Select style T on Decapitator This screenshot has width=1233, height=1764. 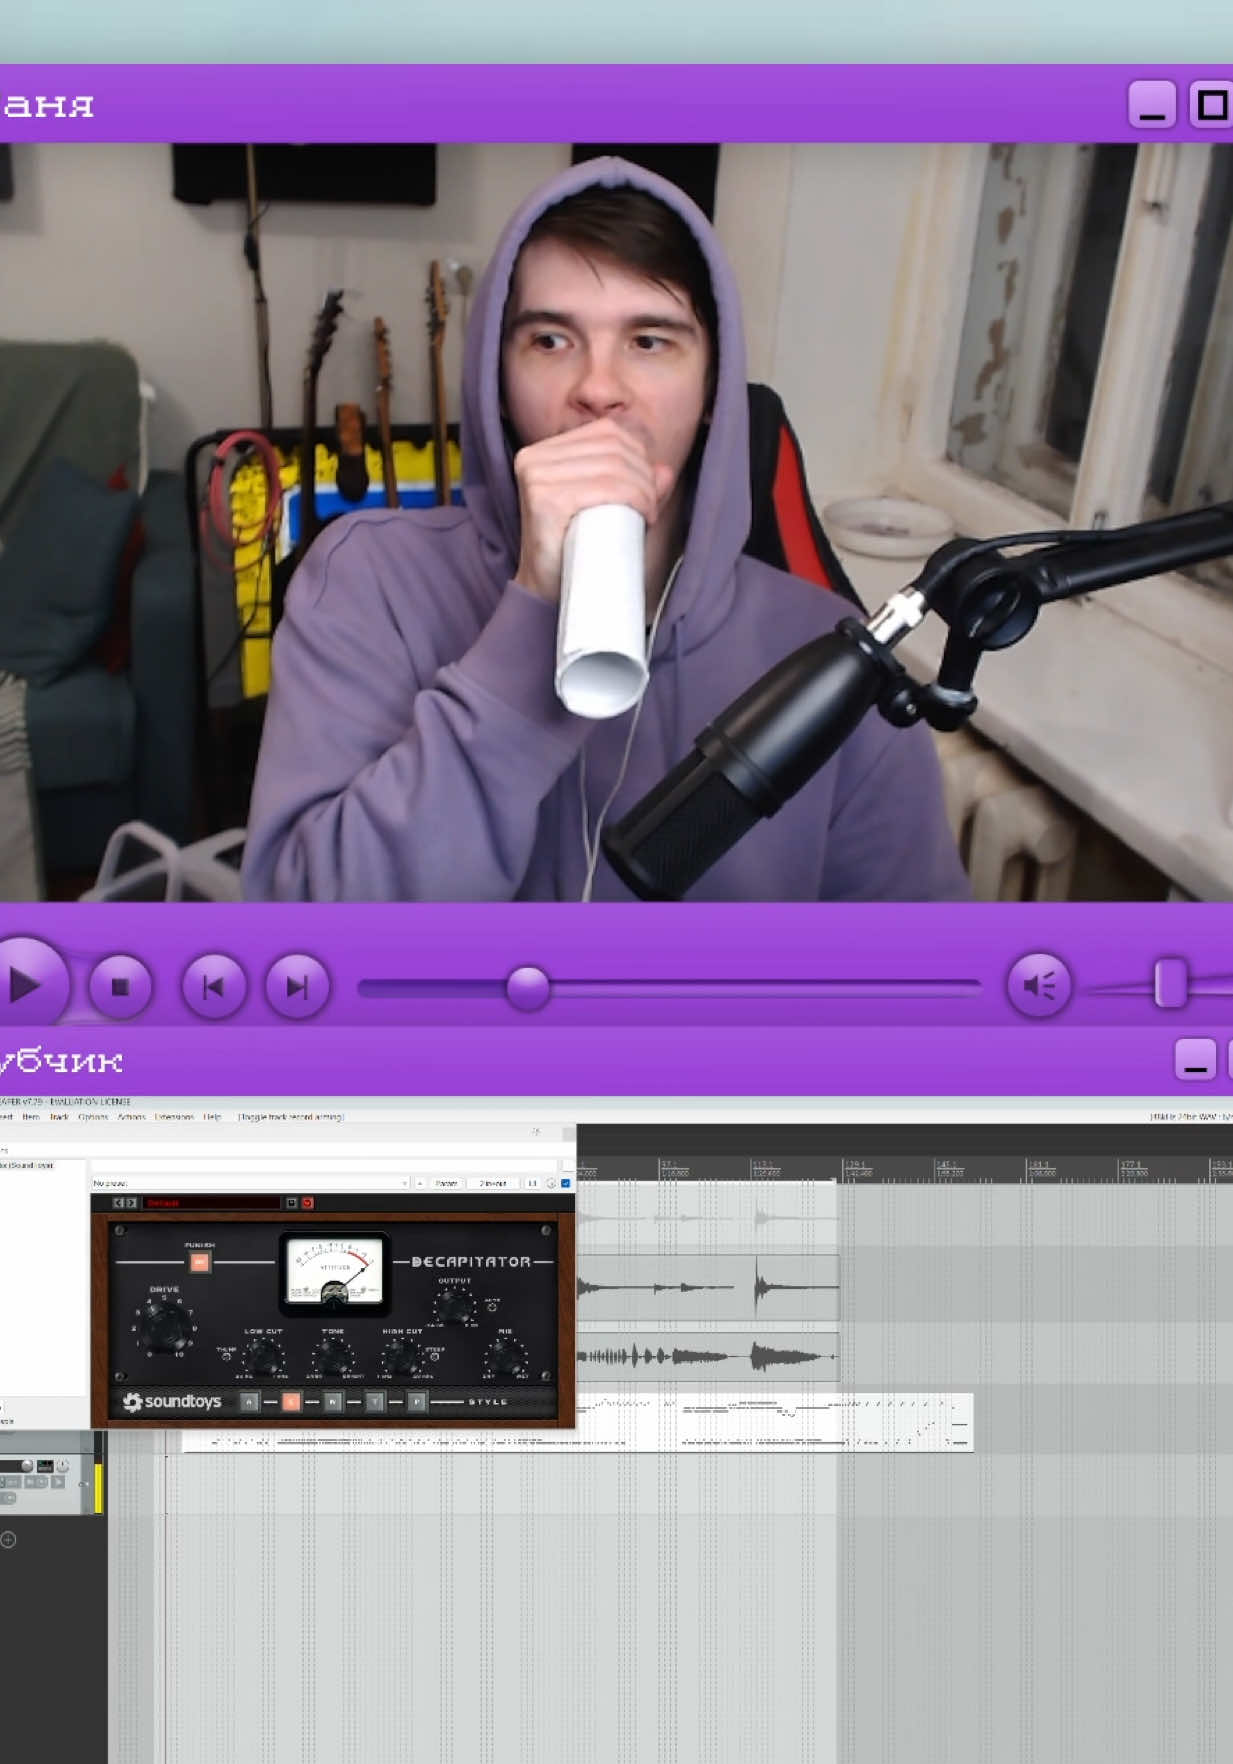[375, 1402]
